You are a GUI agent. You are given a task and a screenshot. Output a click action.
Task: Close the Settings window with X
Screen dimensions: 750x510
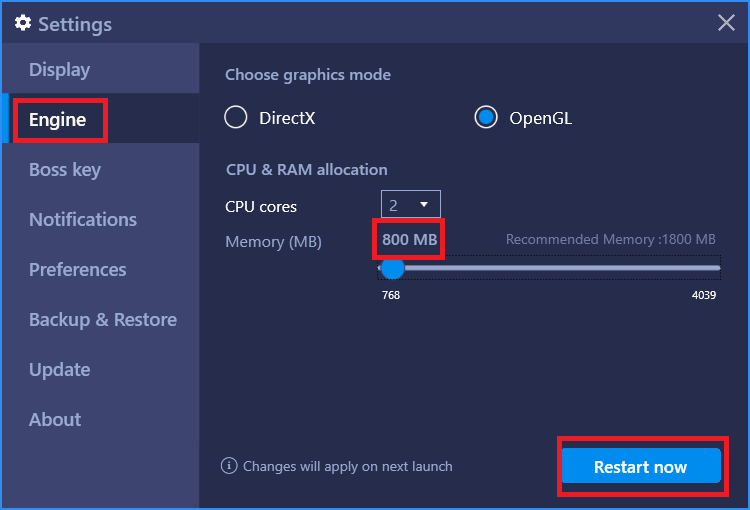[726, 22]
